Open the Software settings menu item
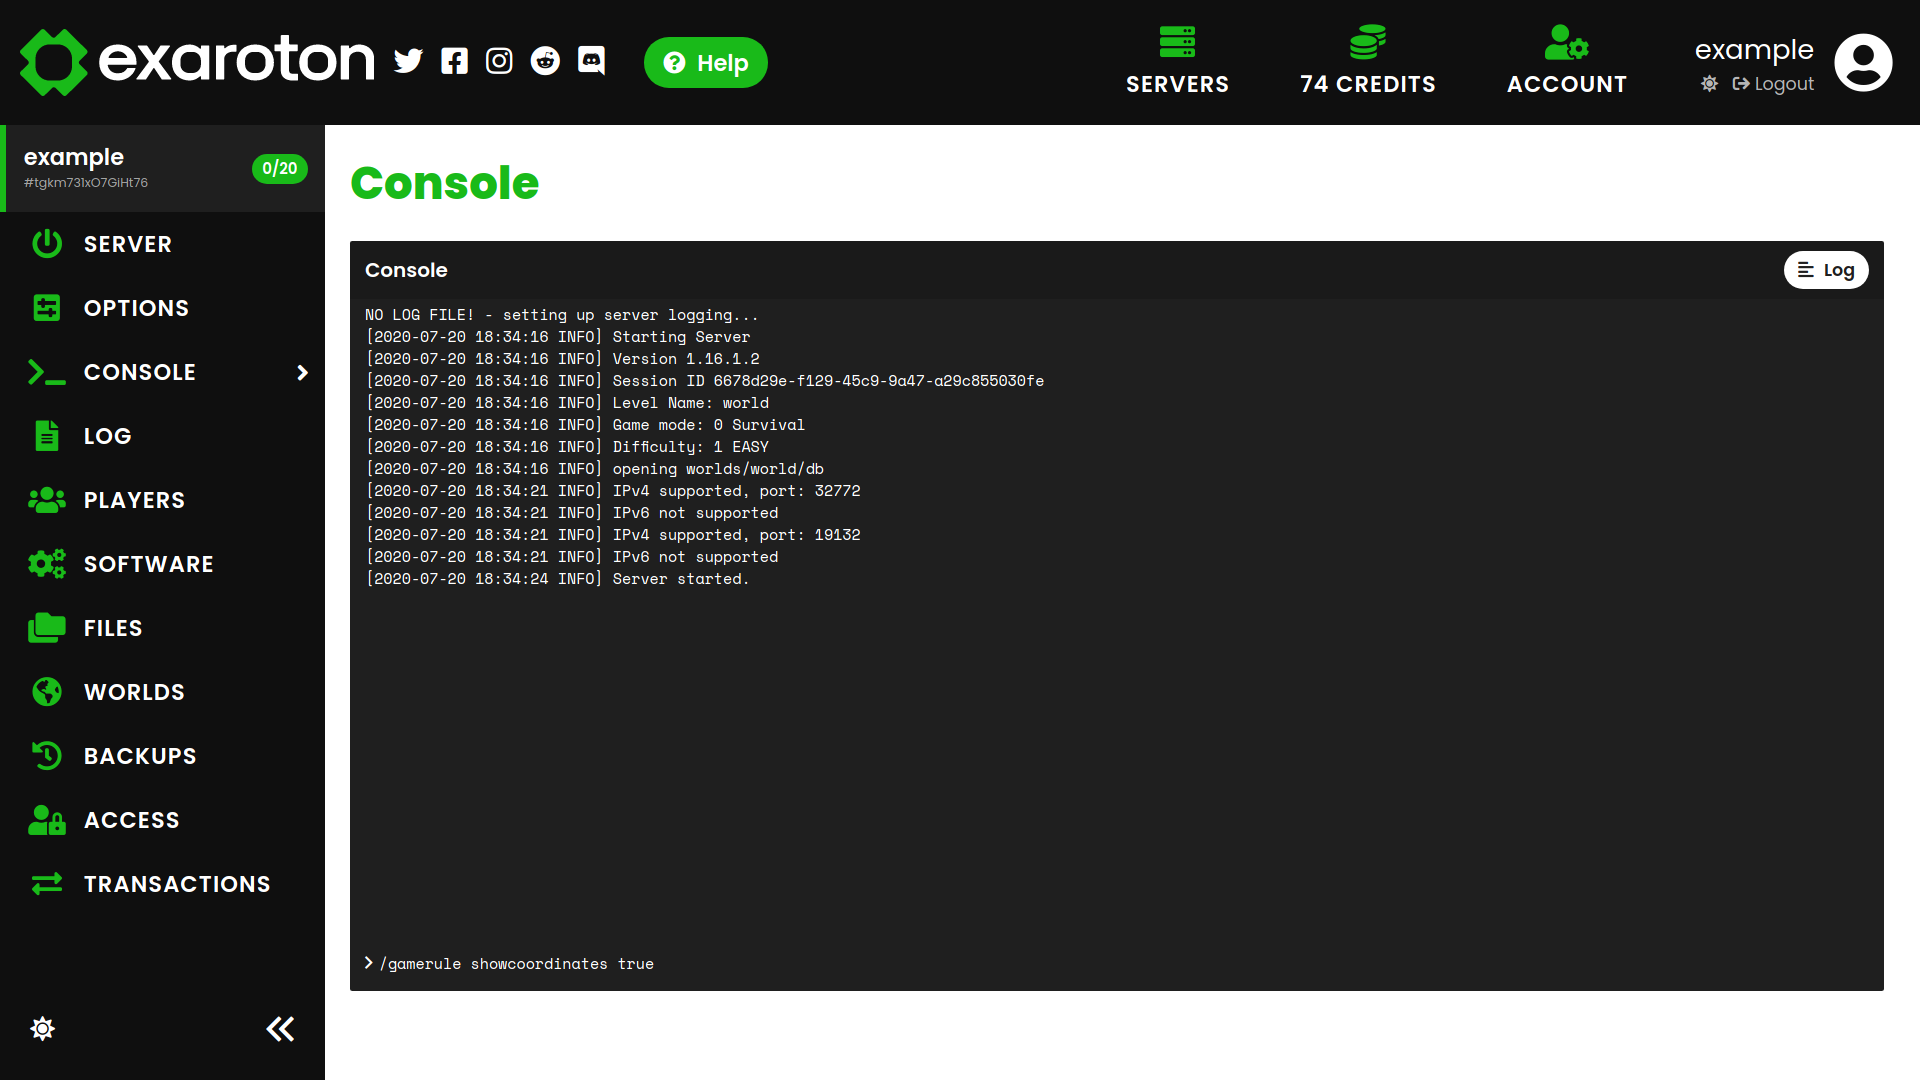 pos(148,564)
